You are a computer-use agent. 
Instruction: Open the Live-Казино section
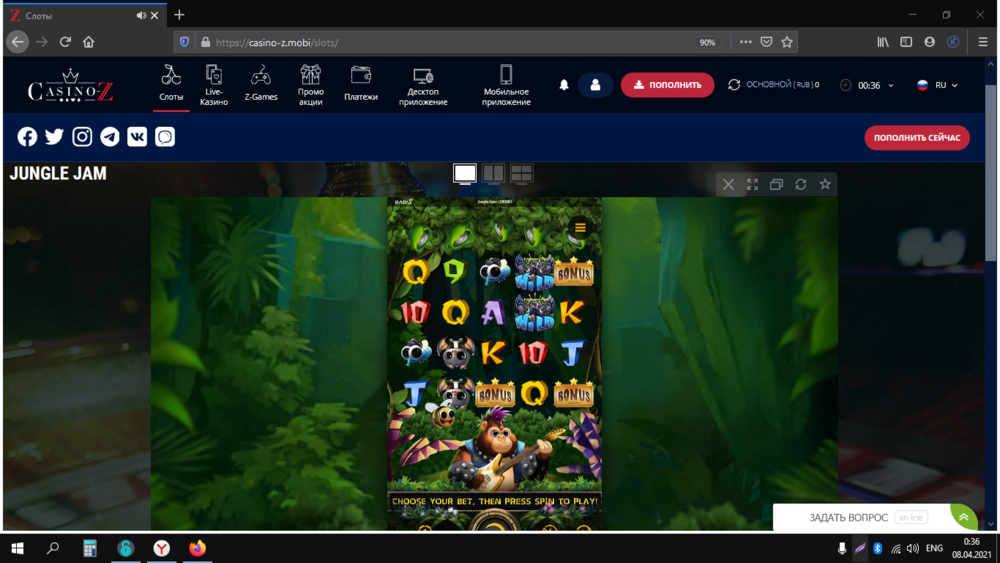point(214,84)
